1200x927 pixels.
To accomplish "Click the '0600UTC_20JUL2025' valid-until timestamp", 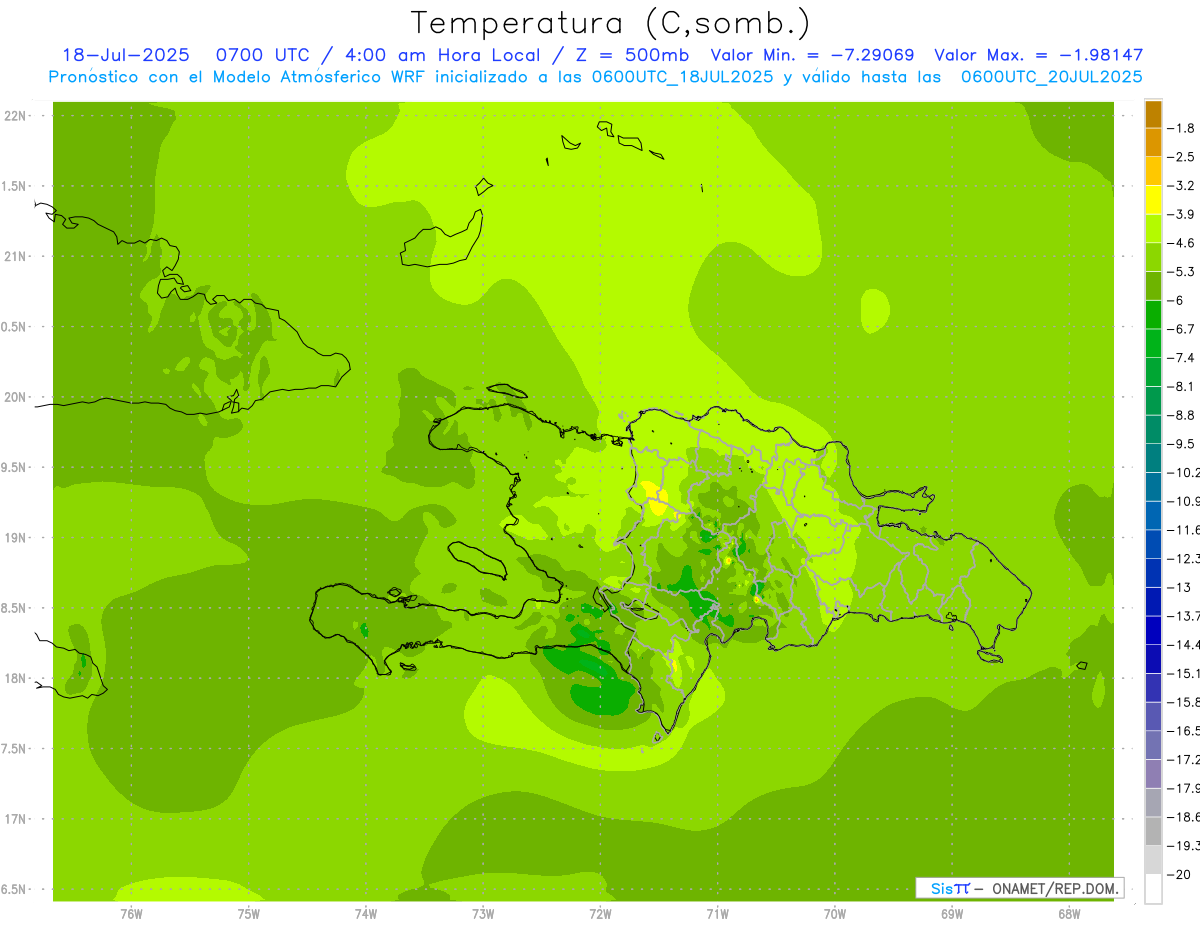I will click(1051, 77).
